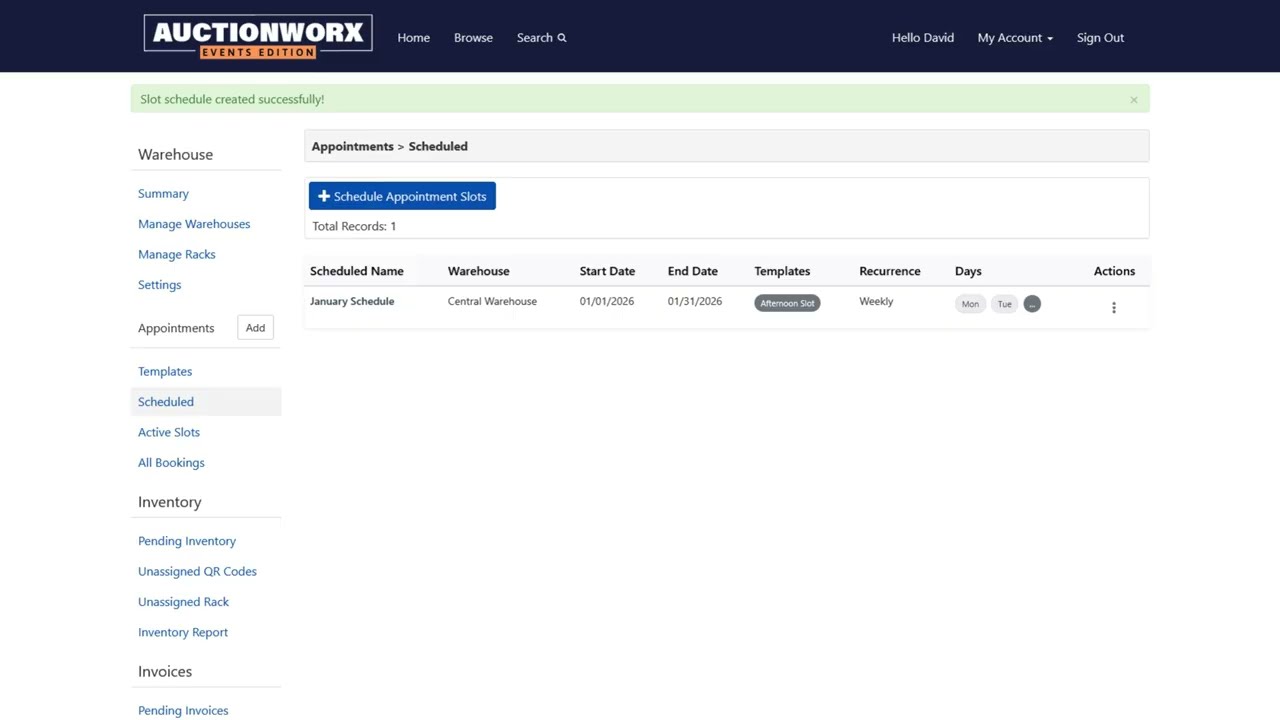This screenshot has width=1280, height=720.
Task: Click the Appointments > Scheduled breadcrumb
Action: click(x=389, y=146)
